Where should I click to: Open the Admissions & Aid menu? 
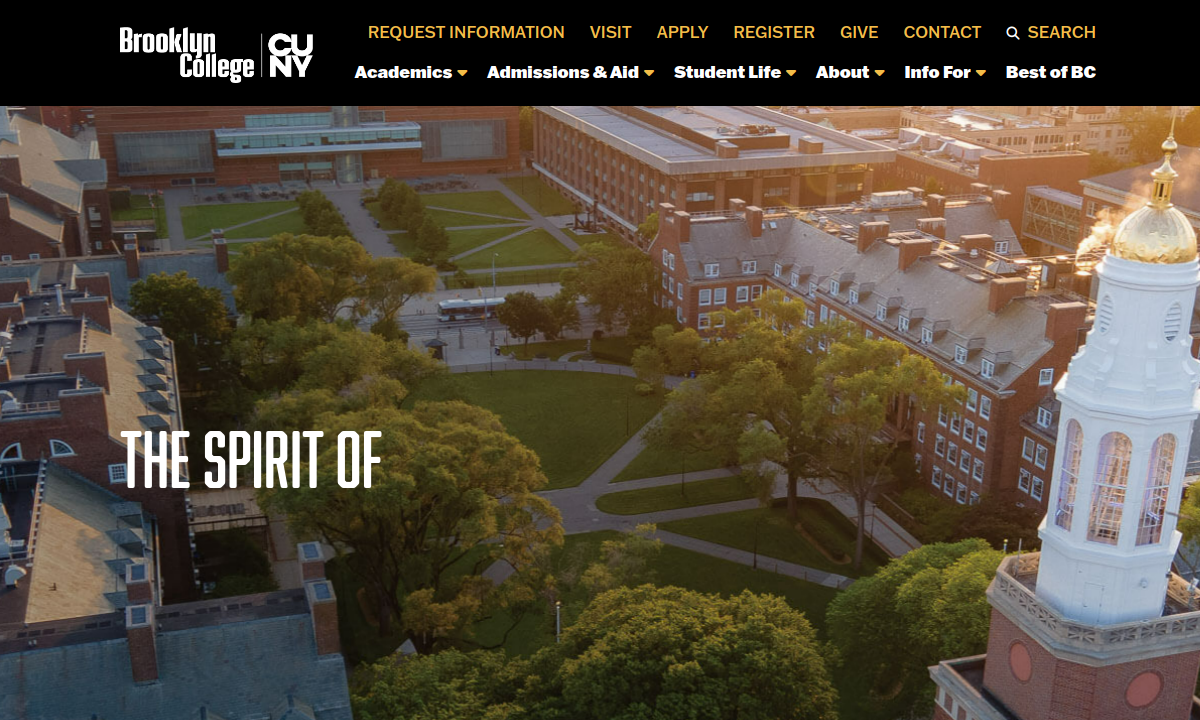563,72
